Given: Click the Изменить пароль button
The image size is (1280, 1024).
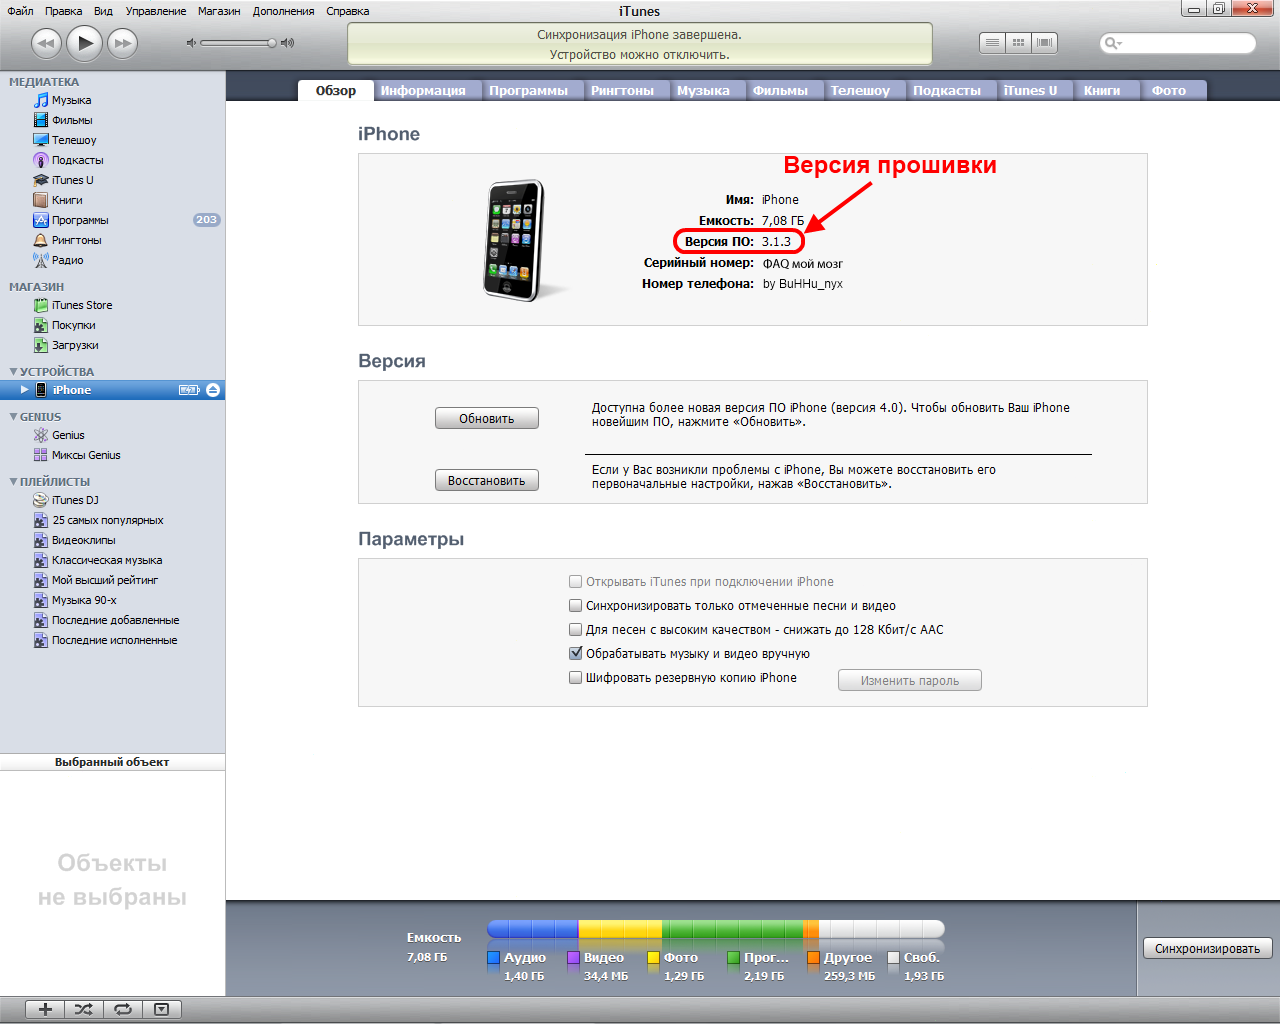Looking at the screenshot, I should [910, 680].
